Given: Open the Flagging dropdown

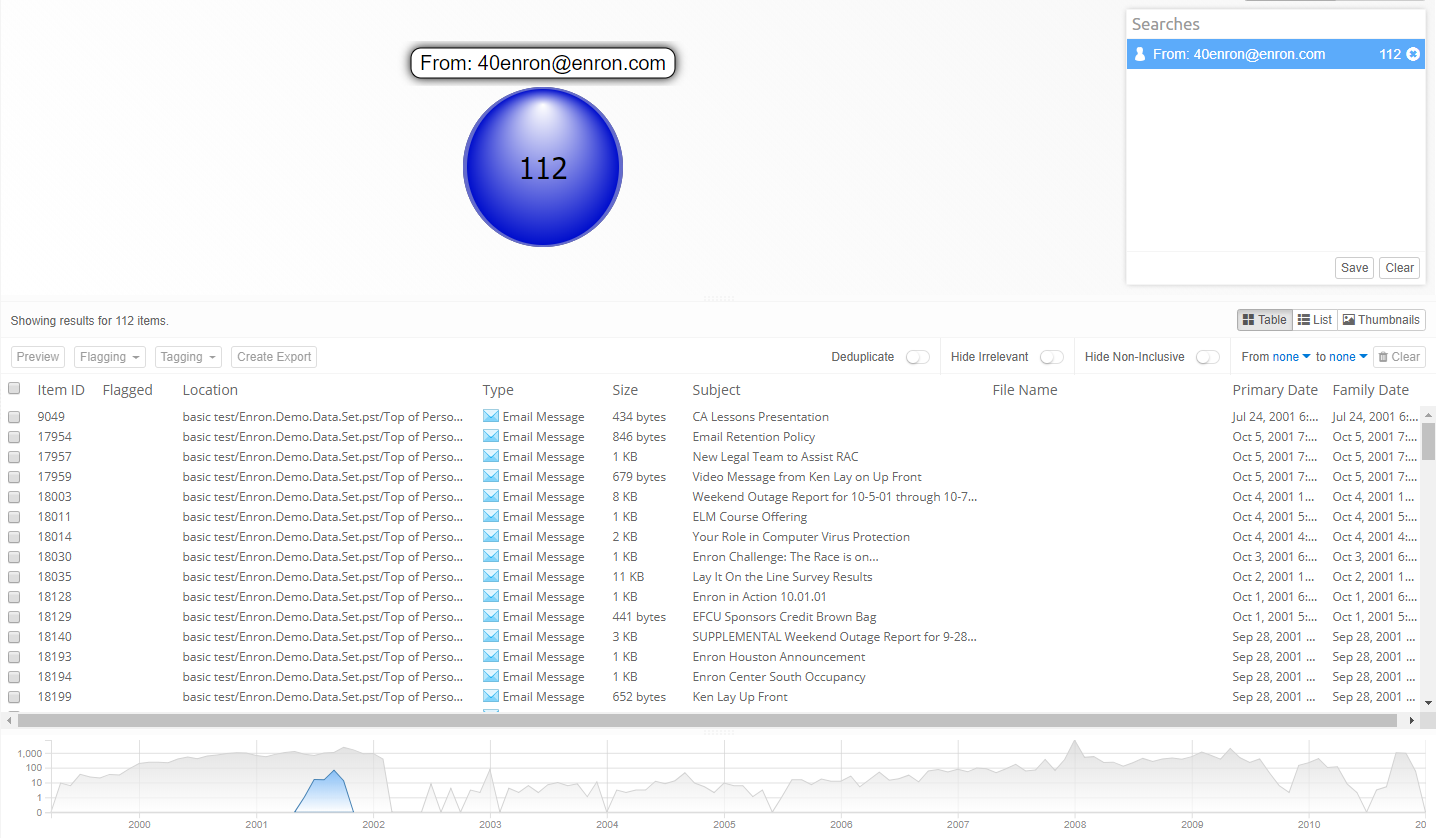Looking at the screenshot, I should [110, 357].
